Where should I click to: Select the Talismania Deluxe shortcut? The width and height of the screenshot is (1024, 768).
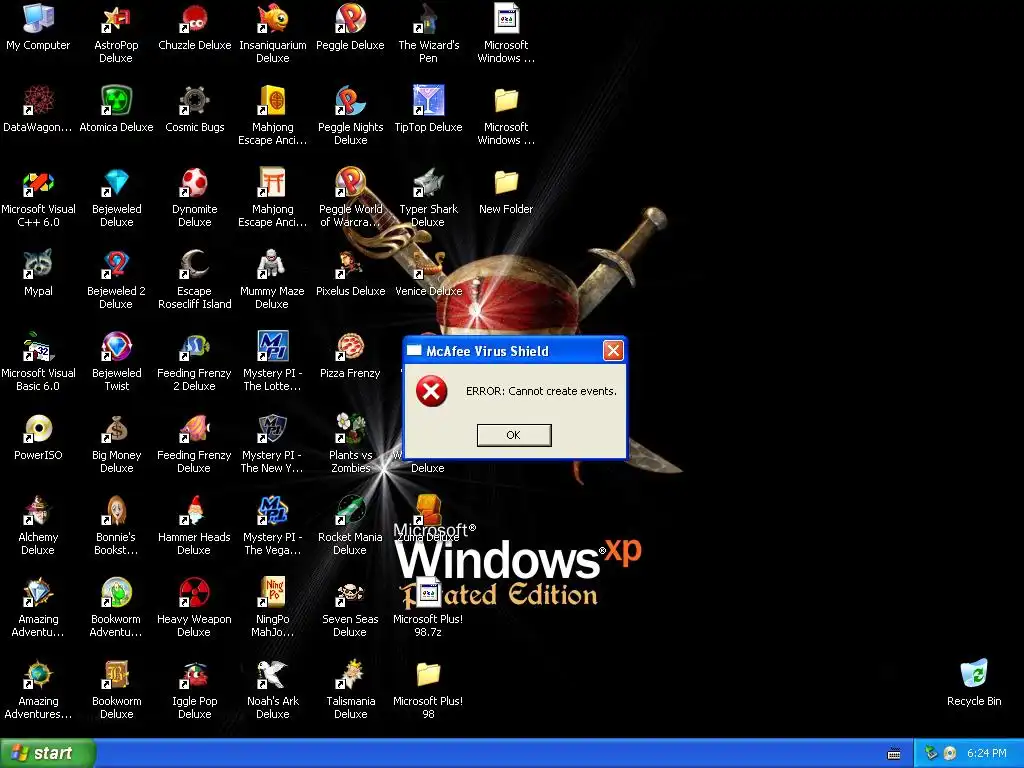[350, 675]
